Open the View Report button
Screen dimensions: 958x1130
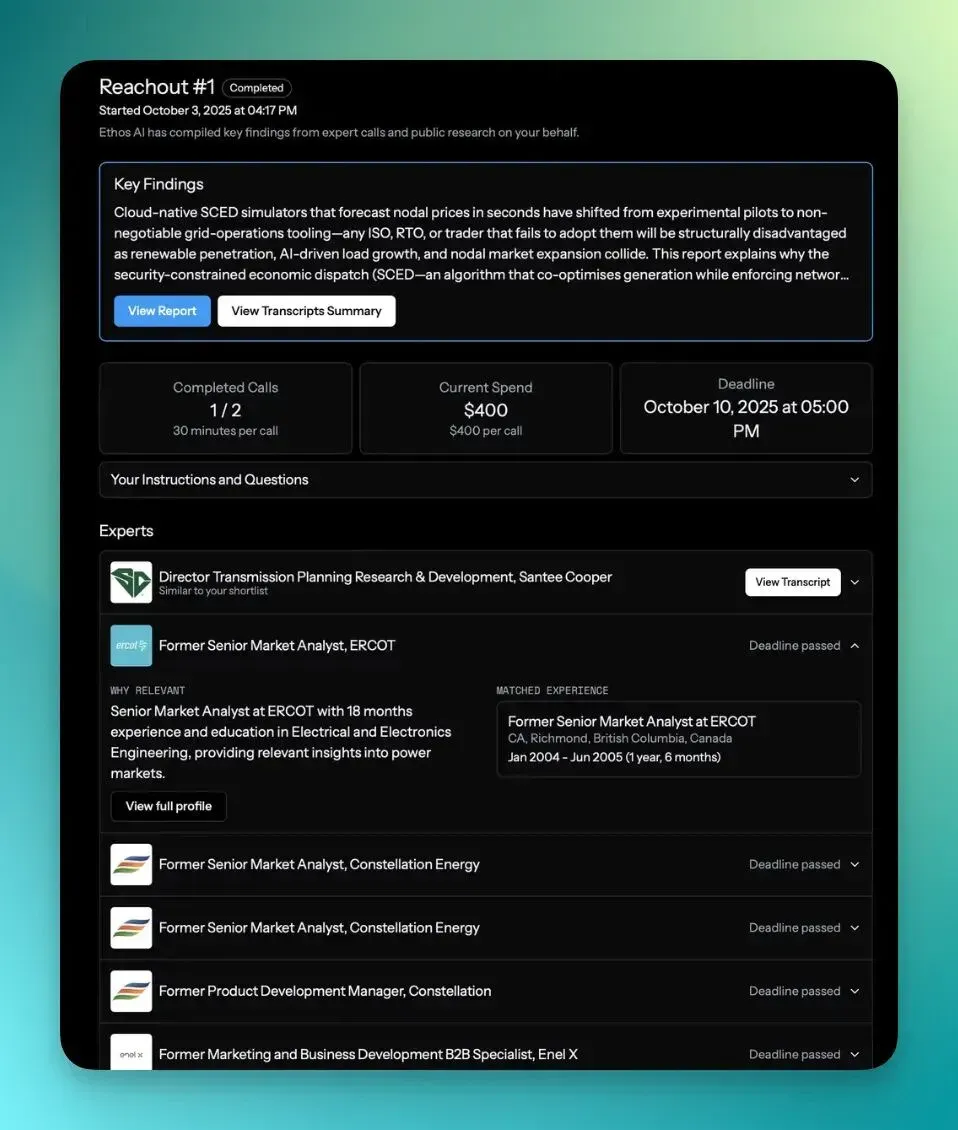point(162,311)
